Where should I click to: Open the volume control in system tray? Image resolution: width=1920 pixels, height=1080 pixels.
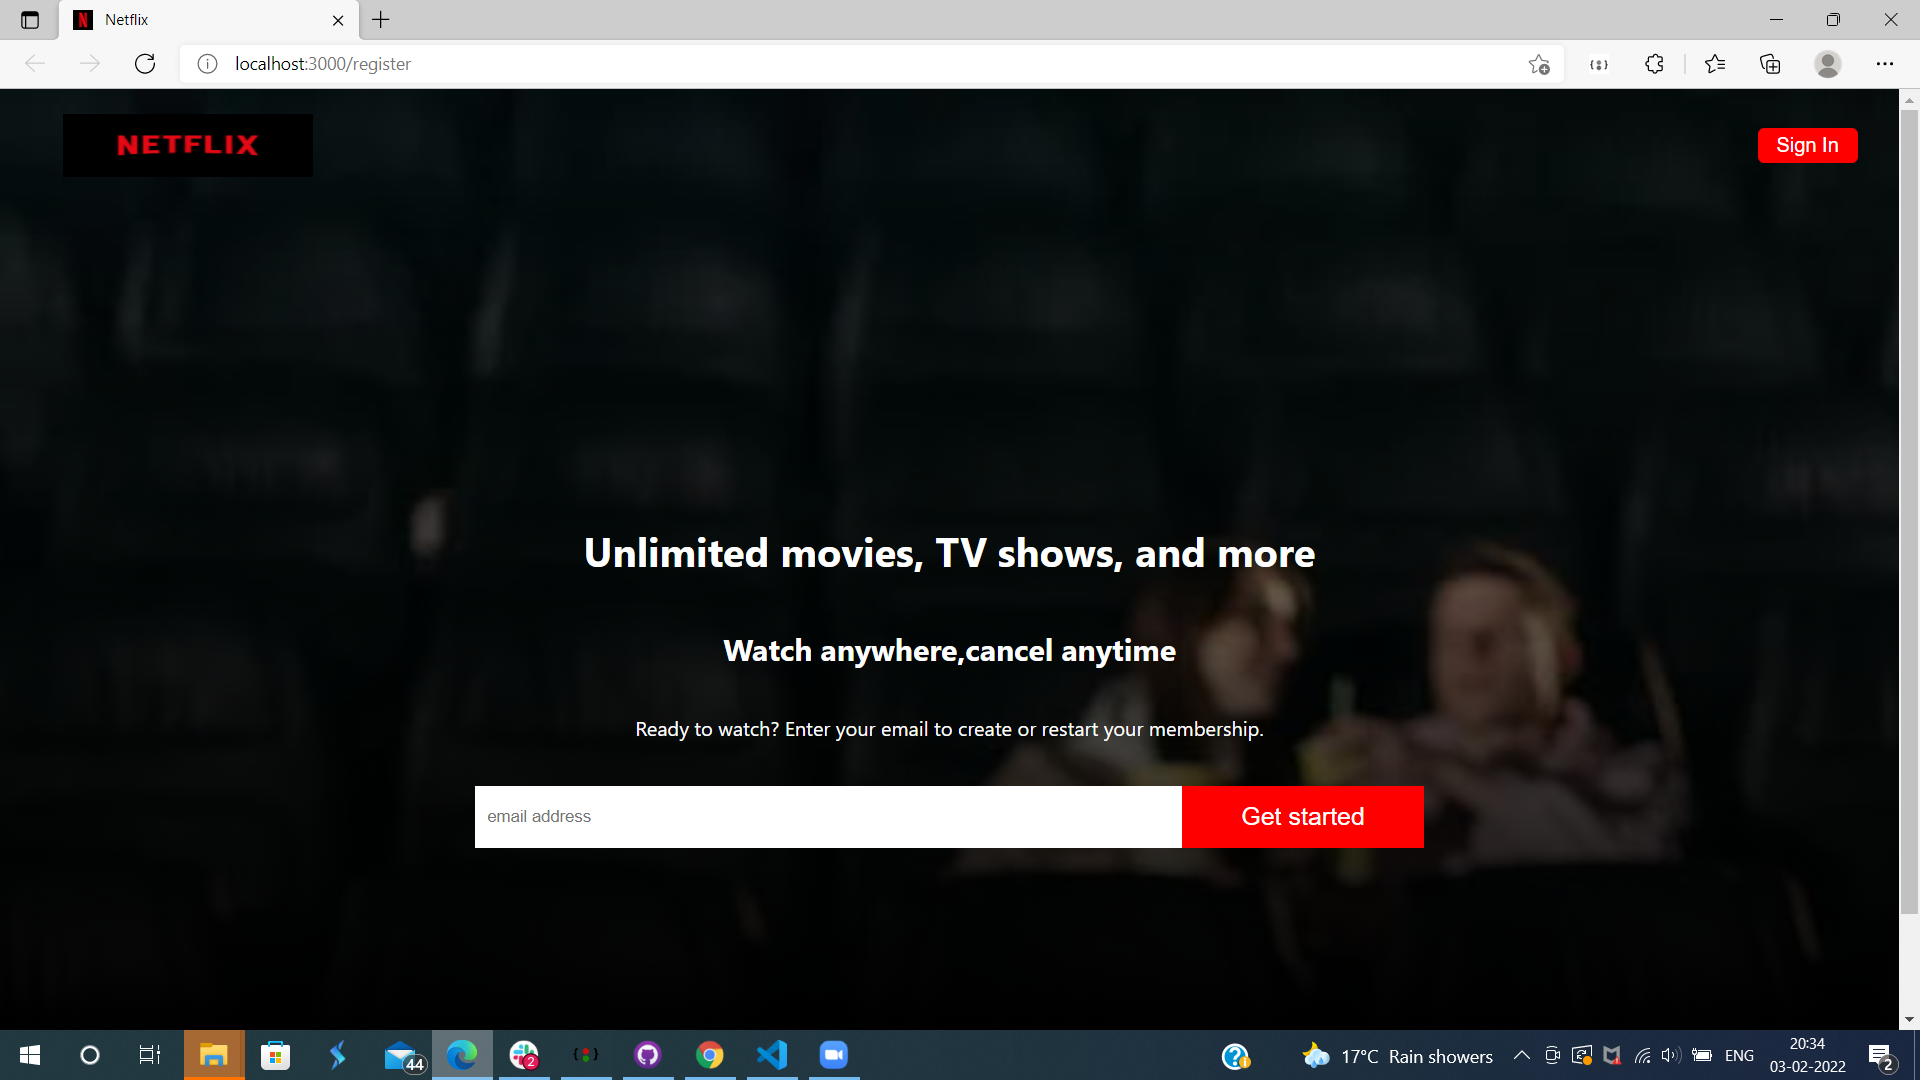[1671, 1055]
